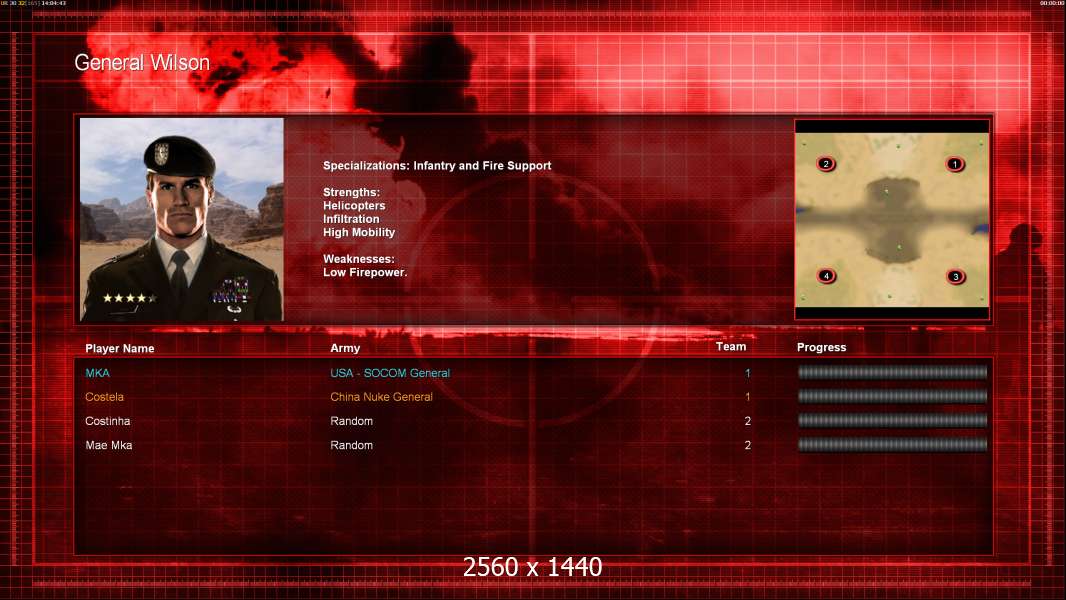The height and width of the screenshot is (600, 1066).
Task: Click the Progress column header
Action: [x=821, y=347]
